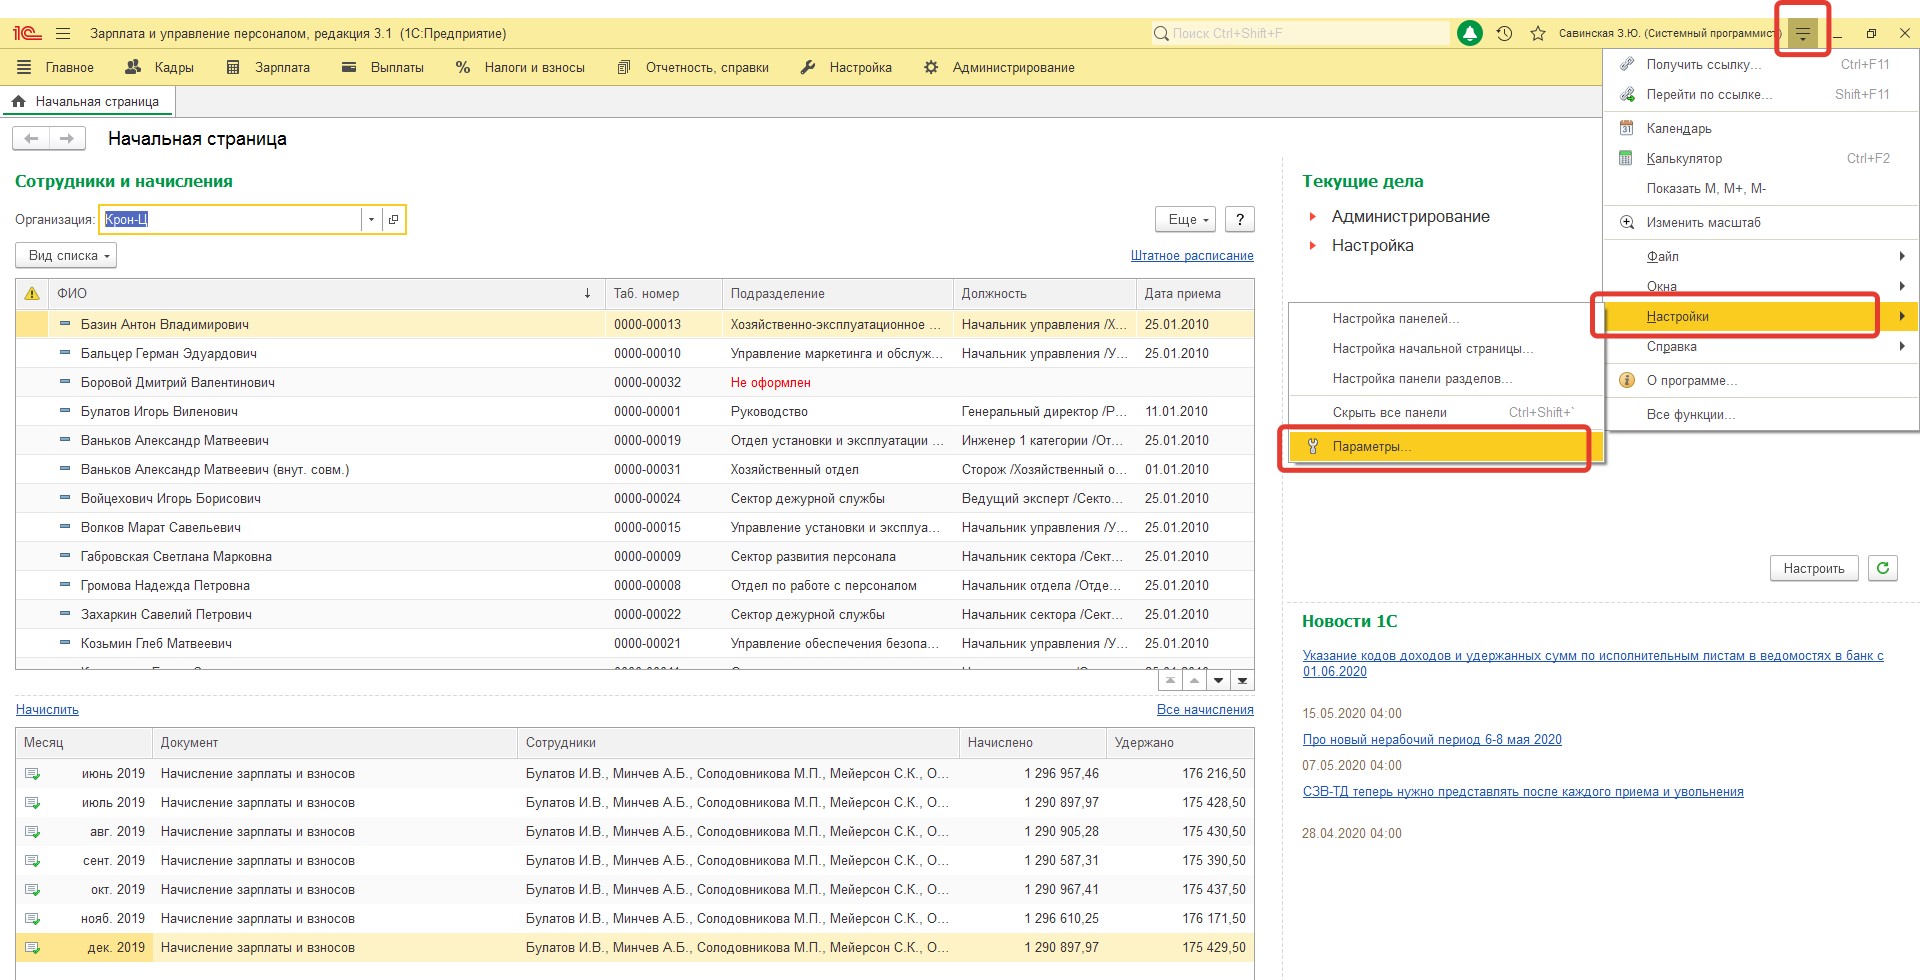Click the home icon on Начальная страница tab
The height and width of the screenshot is (980, 1920).
(18, 101)
